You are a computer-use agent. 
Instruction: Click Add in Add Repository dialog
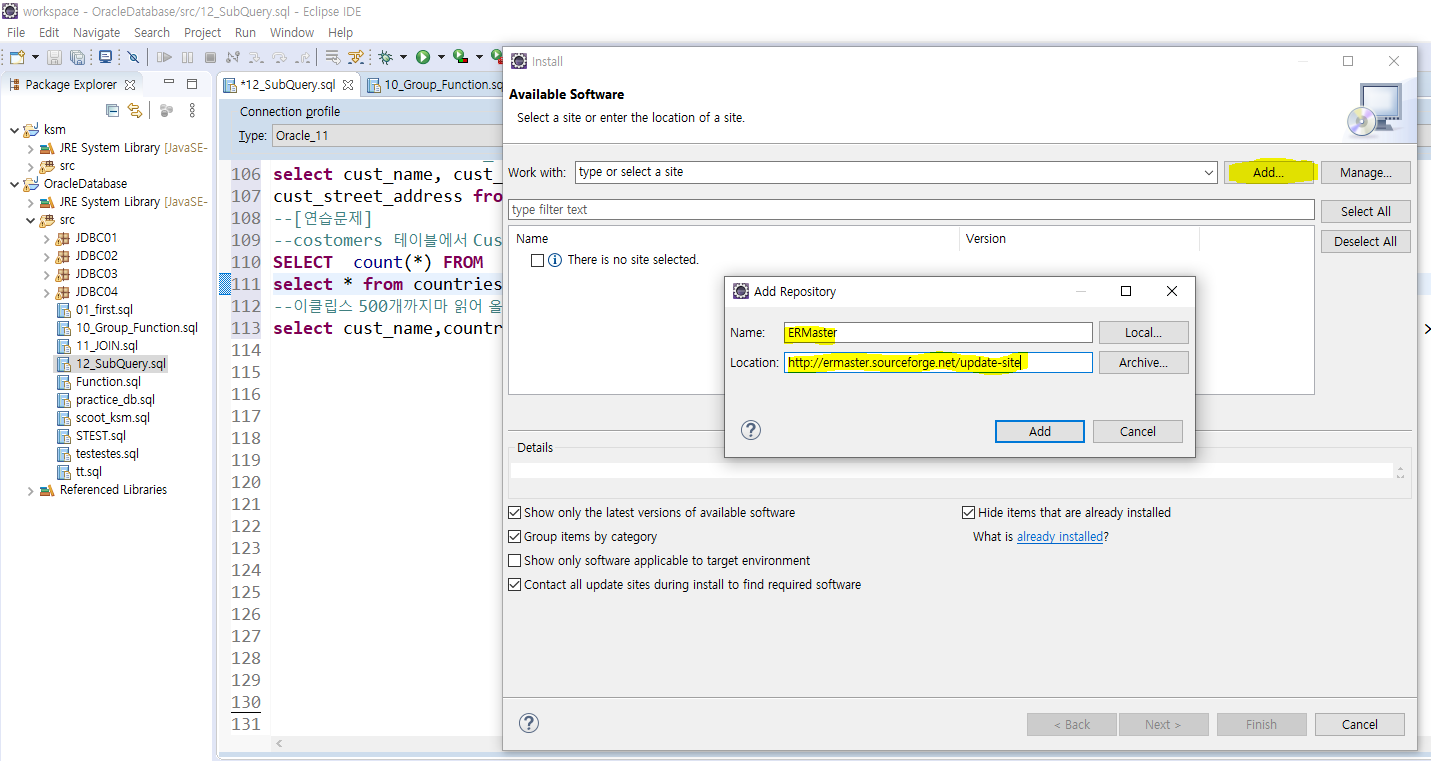(1040, 431)
